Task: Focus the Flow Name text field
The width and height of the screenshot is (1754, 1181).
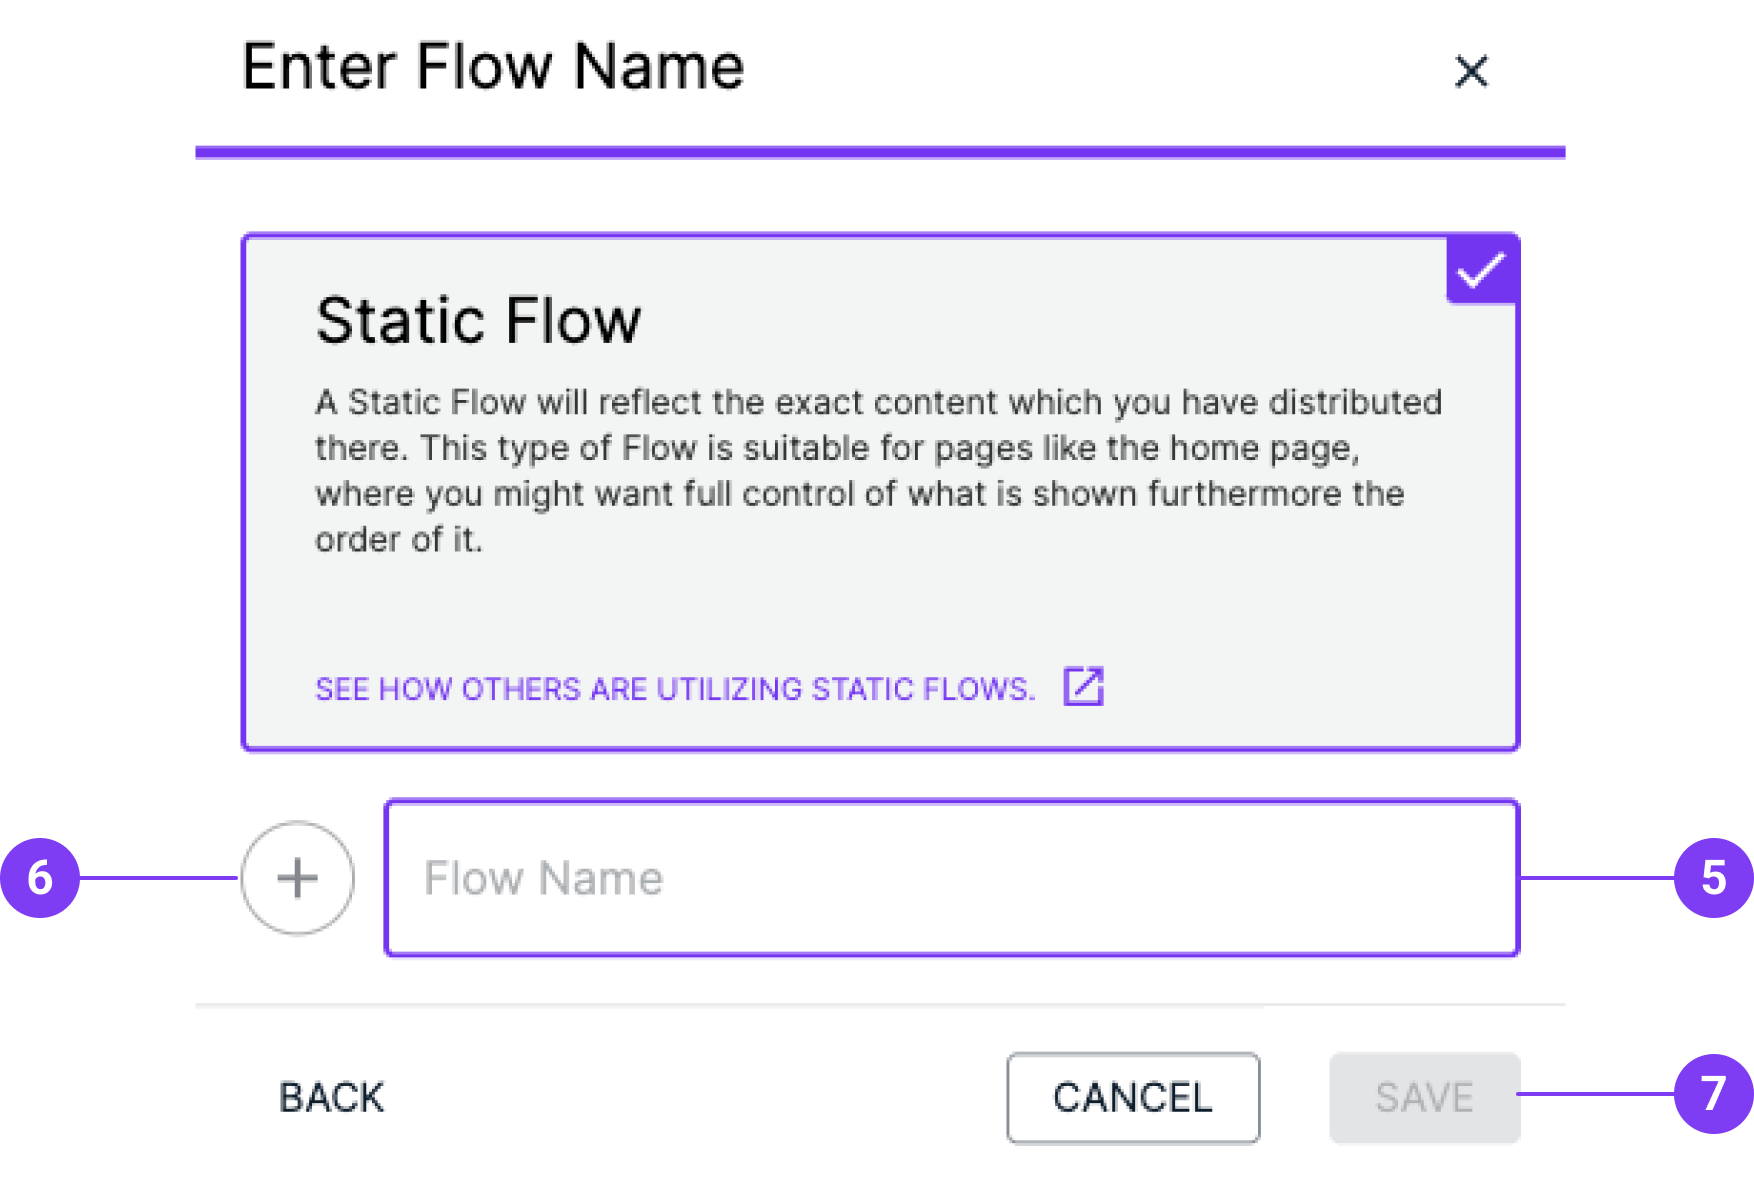Action: click(x=951, y=878)
